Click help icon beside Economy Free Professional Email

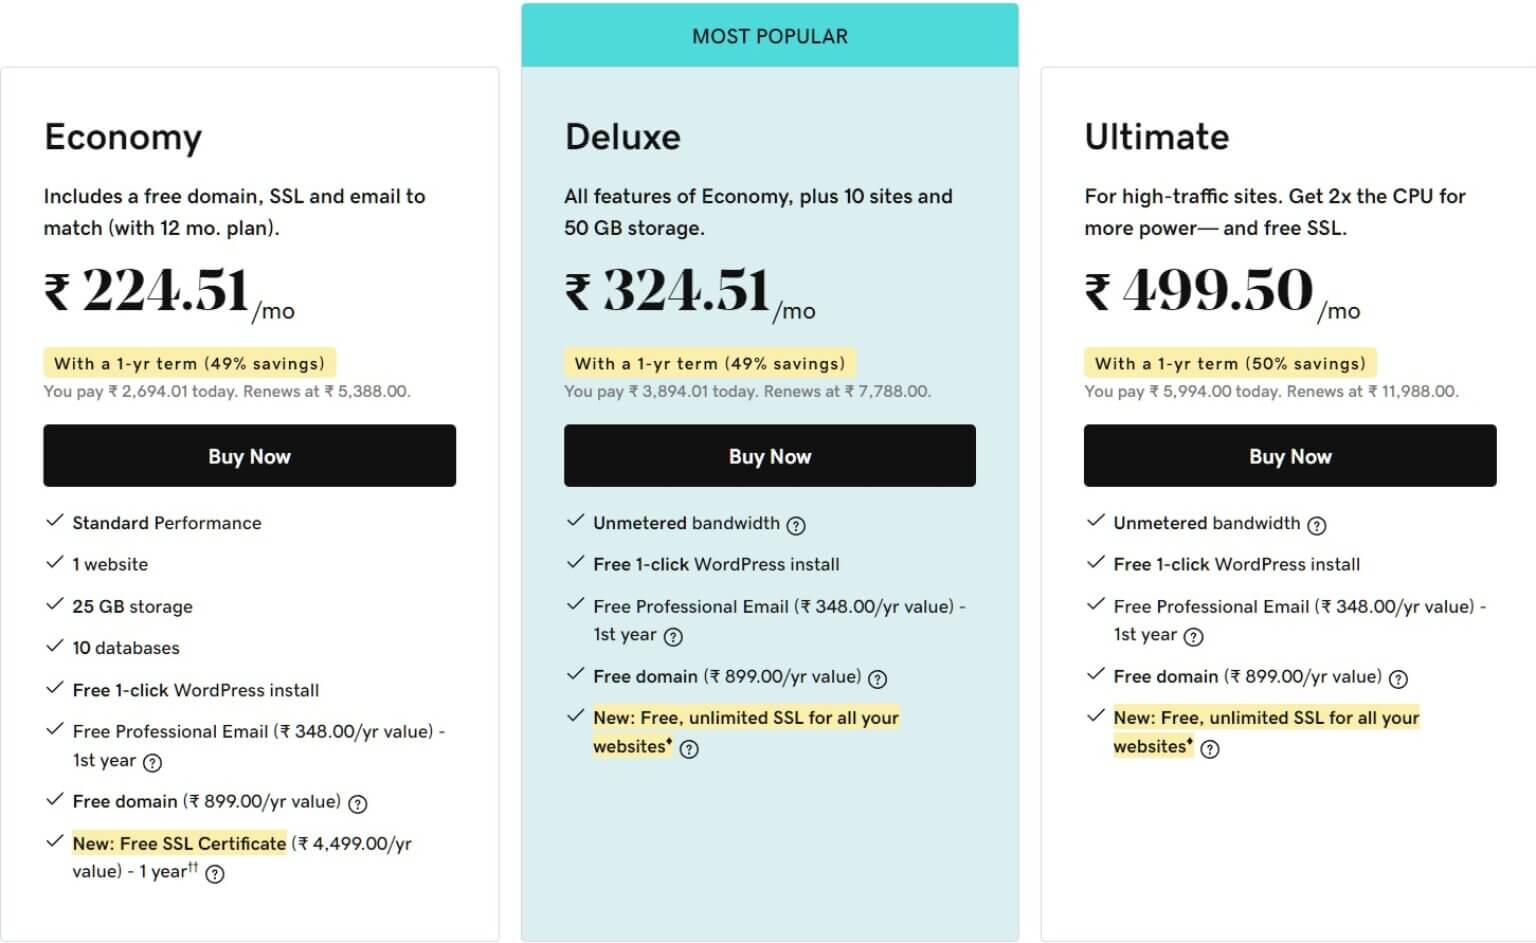[x=152, y=762]
